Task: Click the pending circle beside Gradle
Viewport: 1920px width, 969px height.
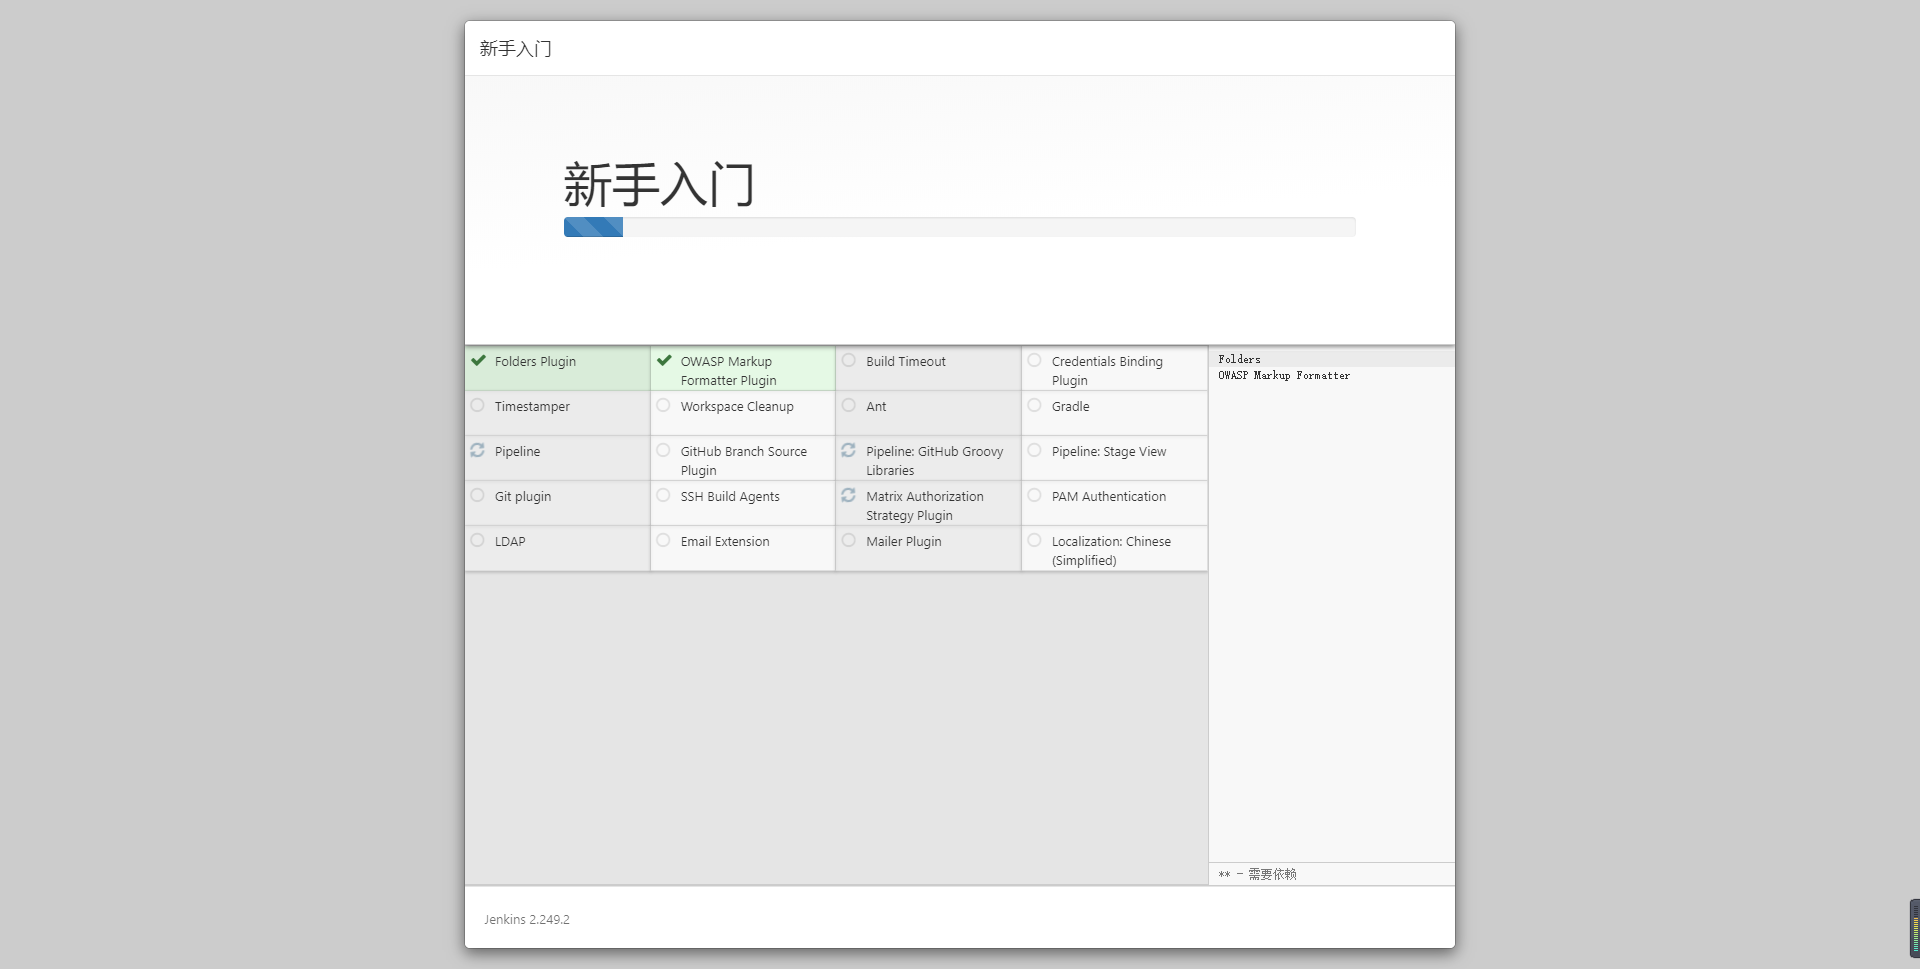Action: click(x=1035, y=406)
